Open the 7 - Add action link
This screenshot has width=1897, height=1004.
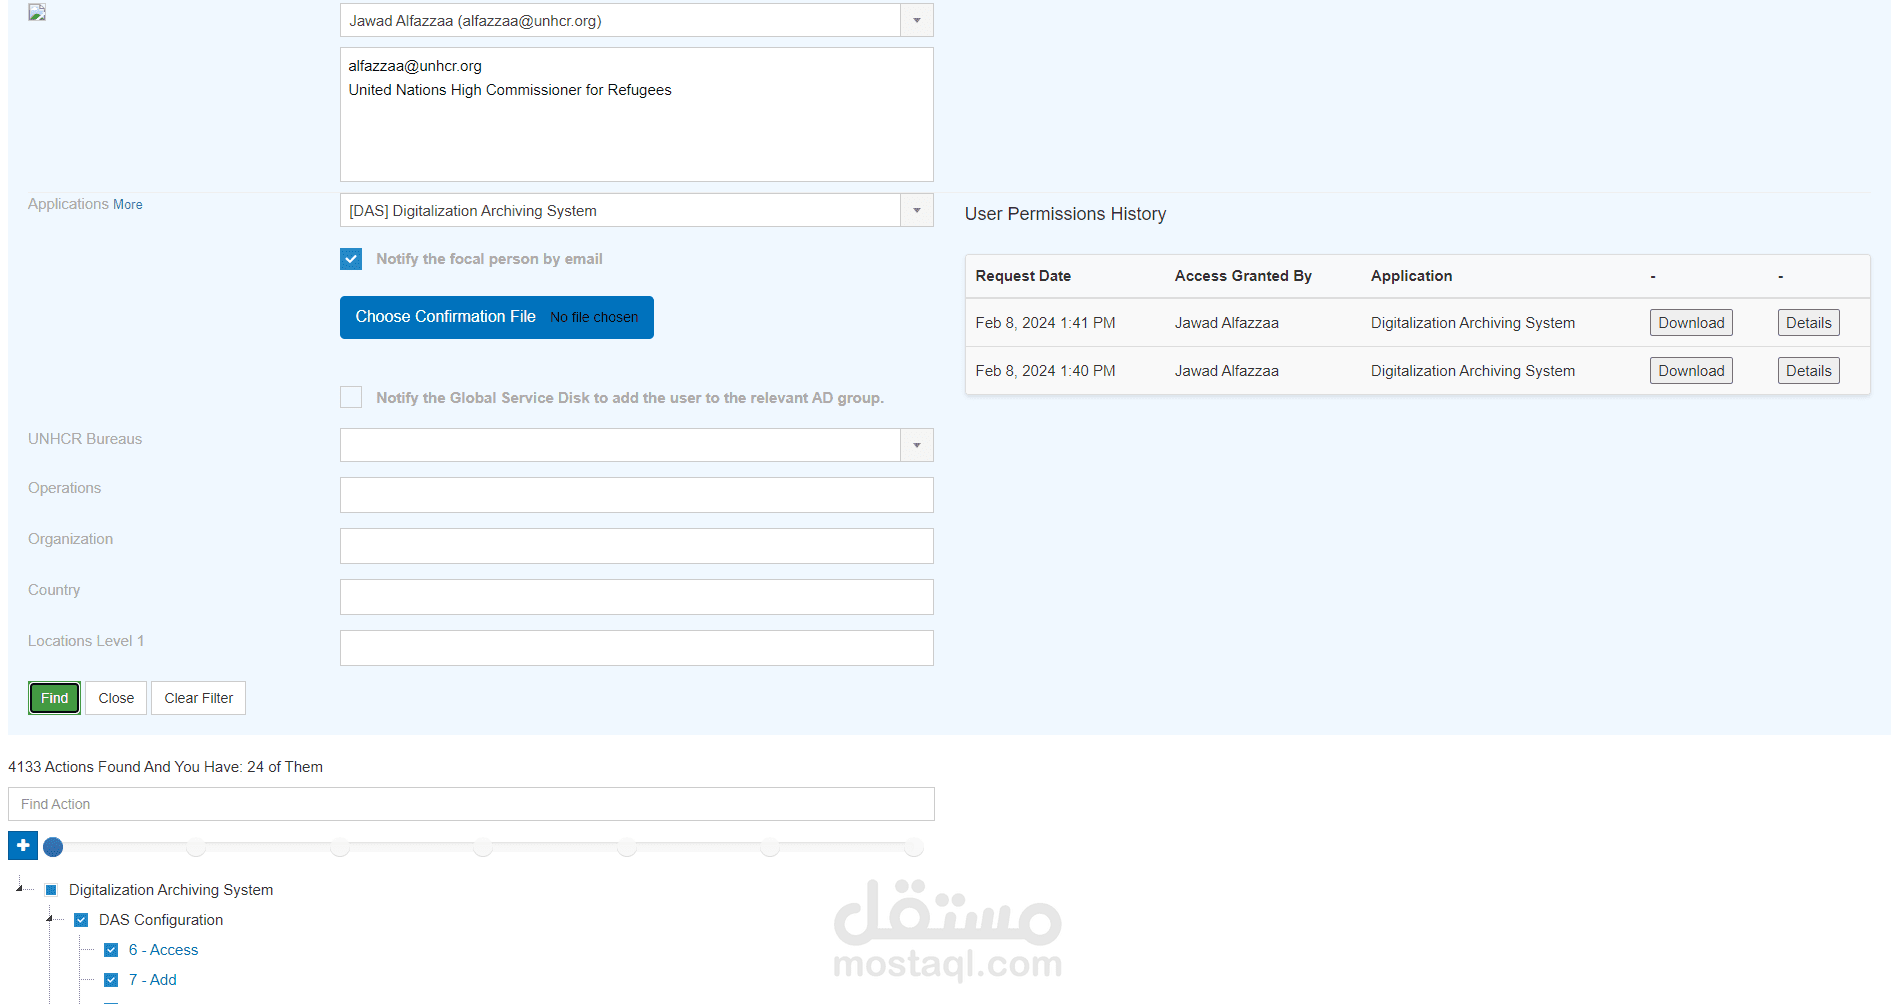153,980
